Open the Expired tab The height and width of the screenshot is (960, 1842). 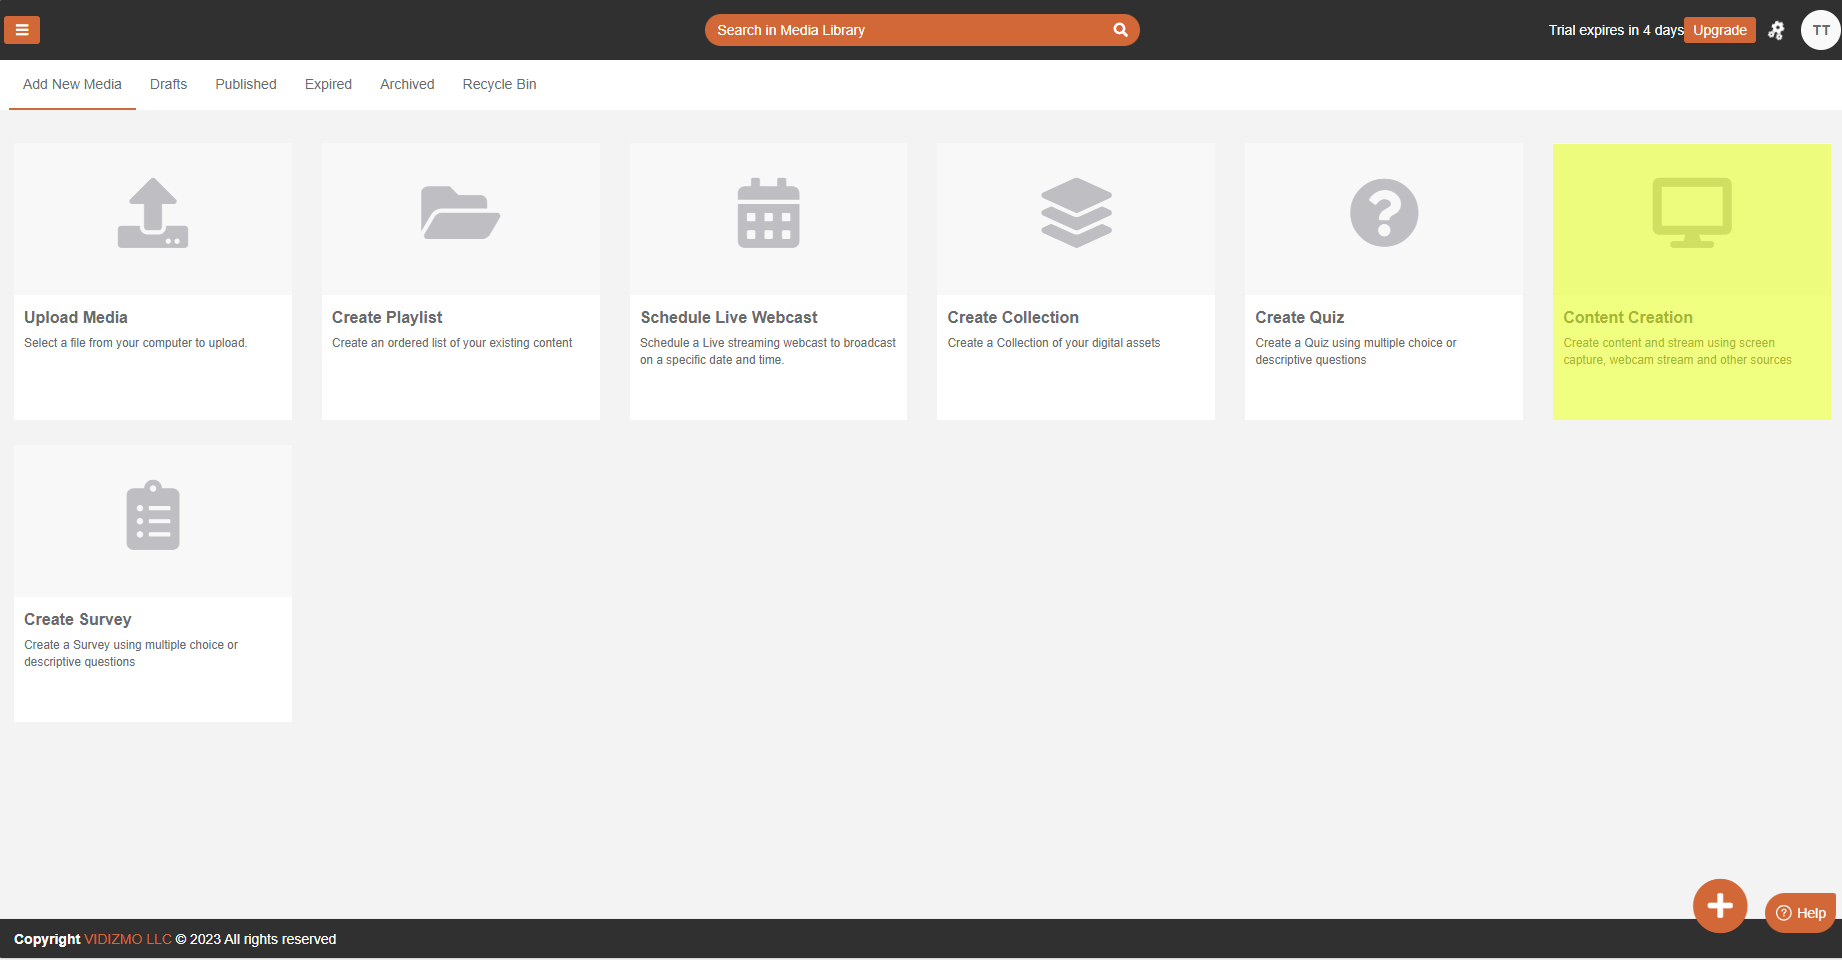328,84
